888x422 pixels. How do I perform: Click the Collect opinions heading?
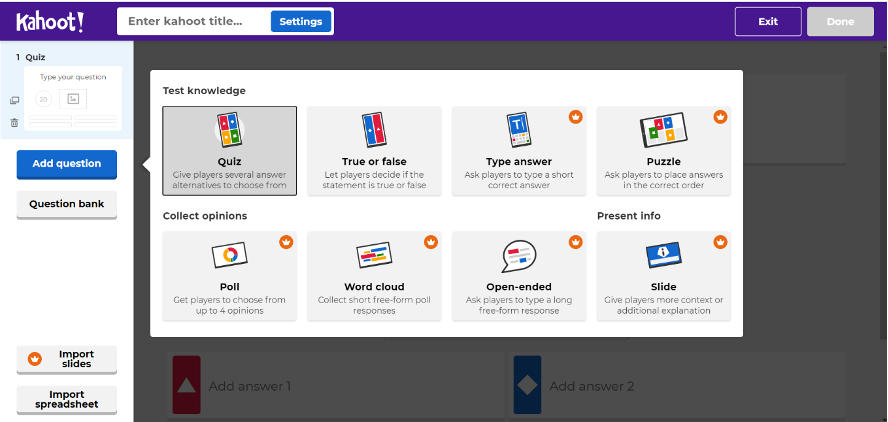pyautogui.click(x=205, y=216)
